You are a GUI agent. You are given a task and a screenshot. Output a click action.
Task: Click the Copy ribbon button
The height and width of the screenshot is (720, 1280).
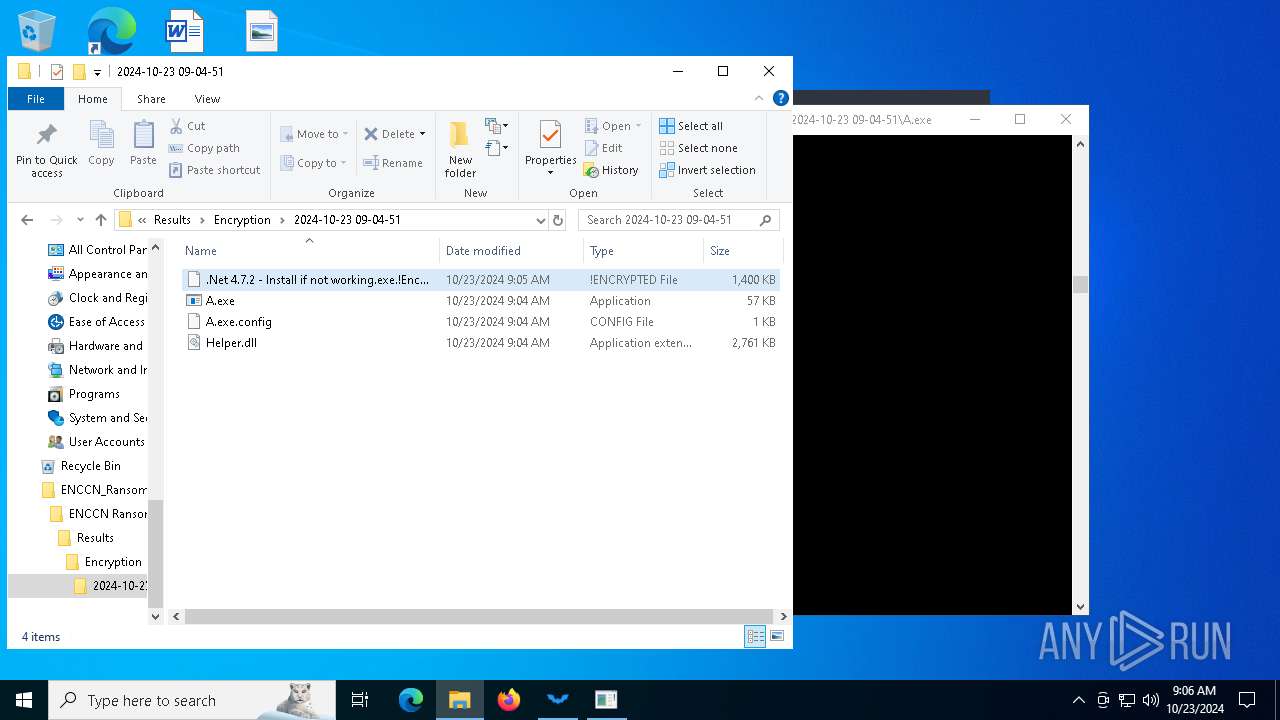101,144
